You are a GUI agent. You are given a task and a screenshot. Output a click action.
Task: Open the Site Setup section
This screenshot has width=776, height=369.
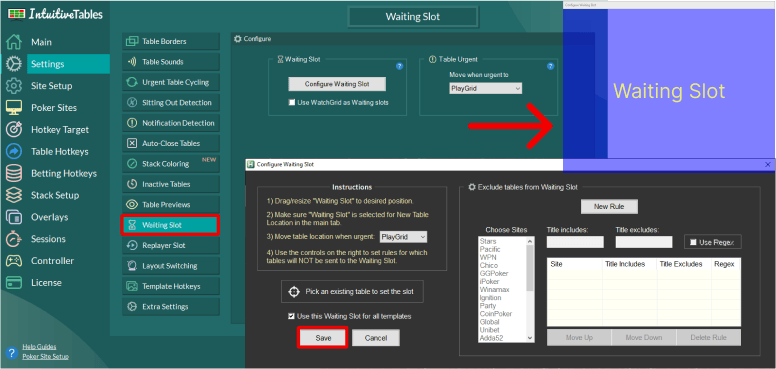51,86
